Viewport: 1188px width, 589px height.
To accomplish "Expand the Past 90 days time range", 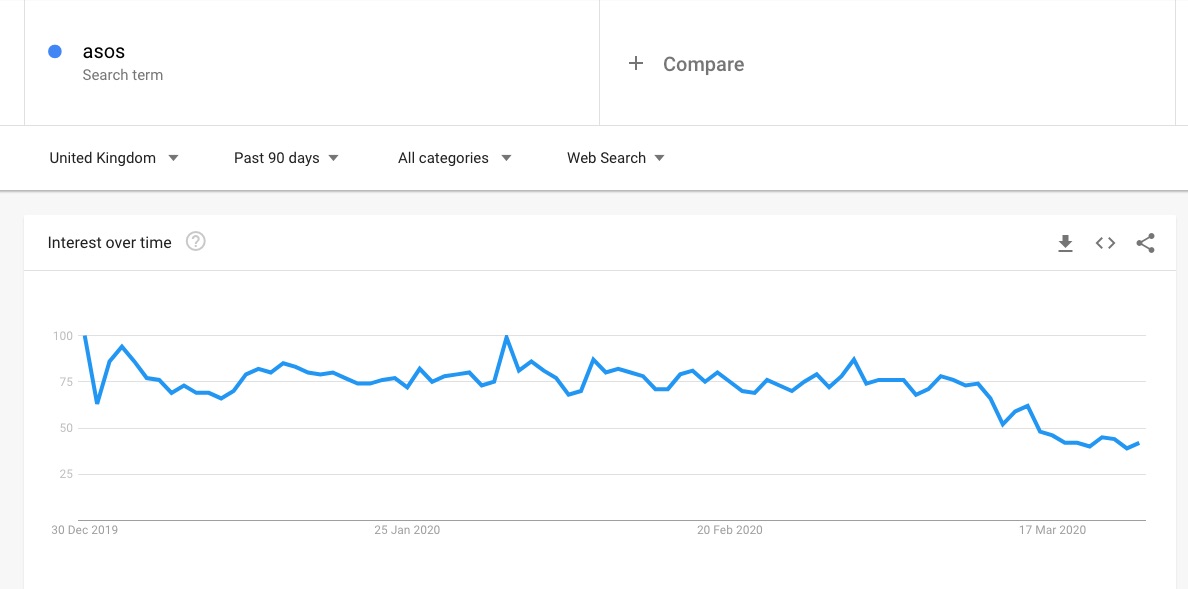I will 286,158.
